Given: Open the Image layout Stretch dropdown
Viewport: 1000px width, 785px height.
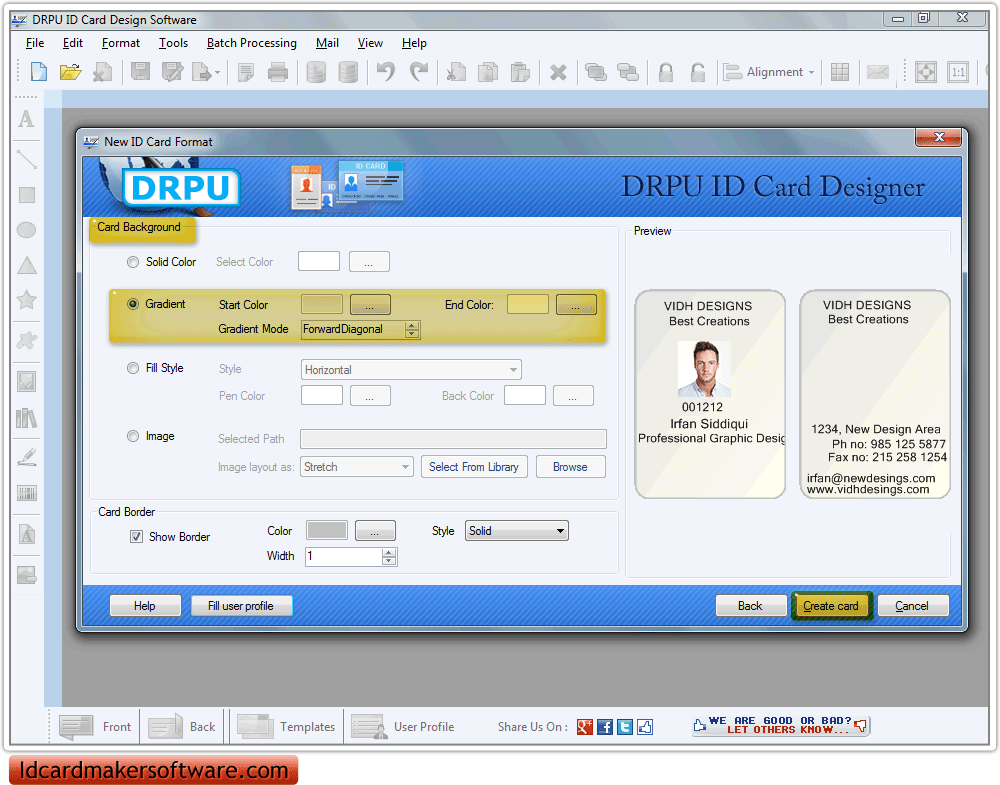Looking at the screenshot, I should [357, 467].
